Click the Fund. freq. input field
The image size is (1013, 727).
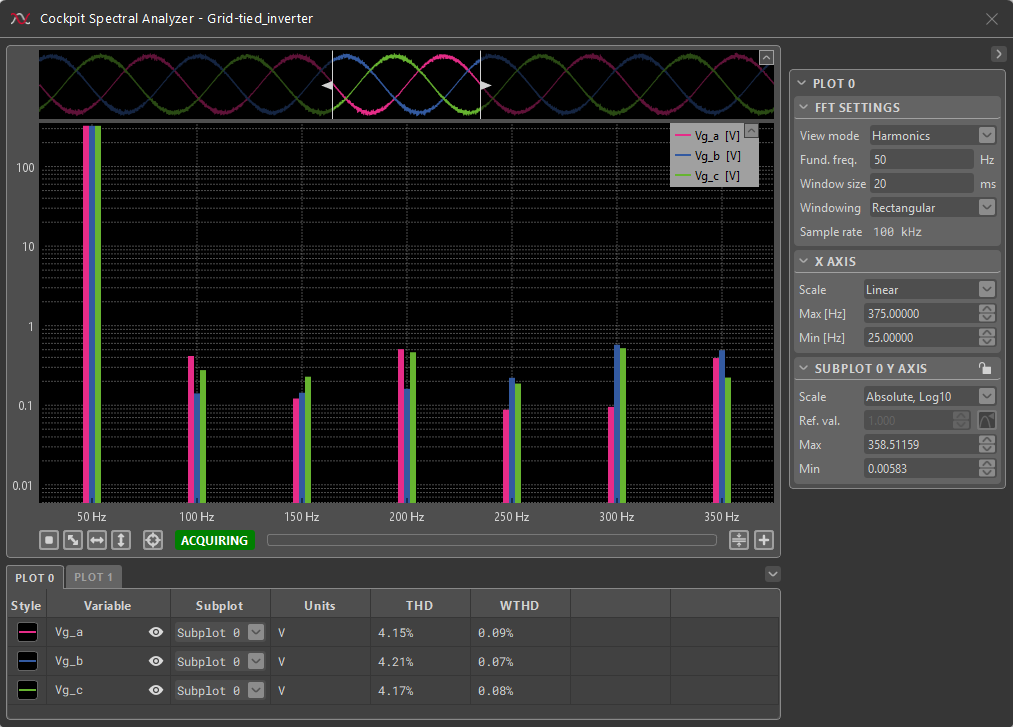(x=920, y=160)
